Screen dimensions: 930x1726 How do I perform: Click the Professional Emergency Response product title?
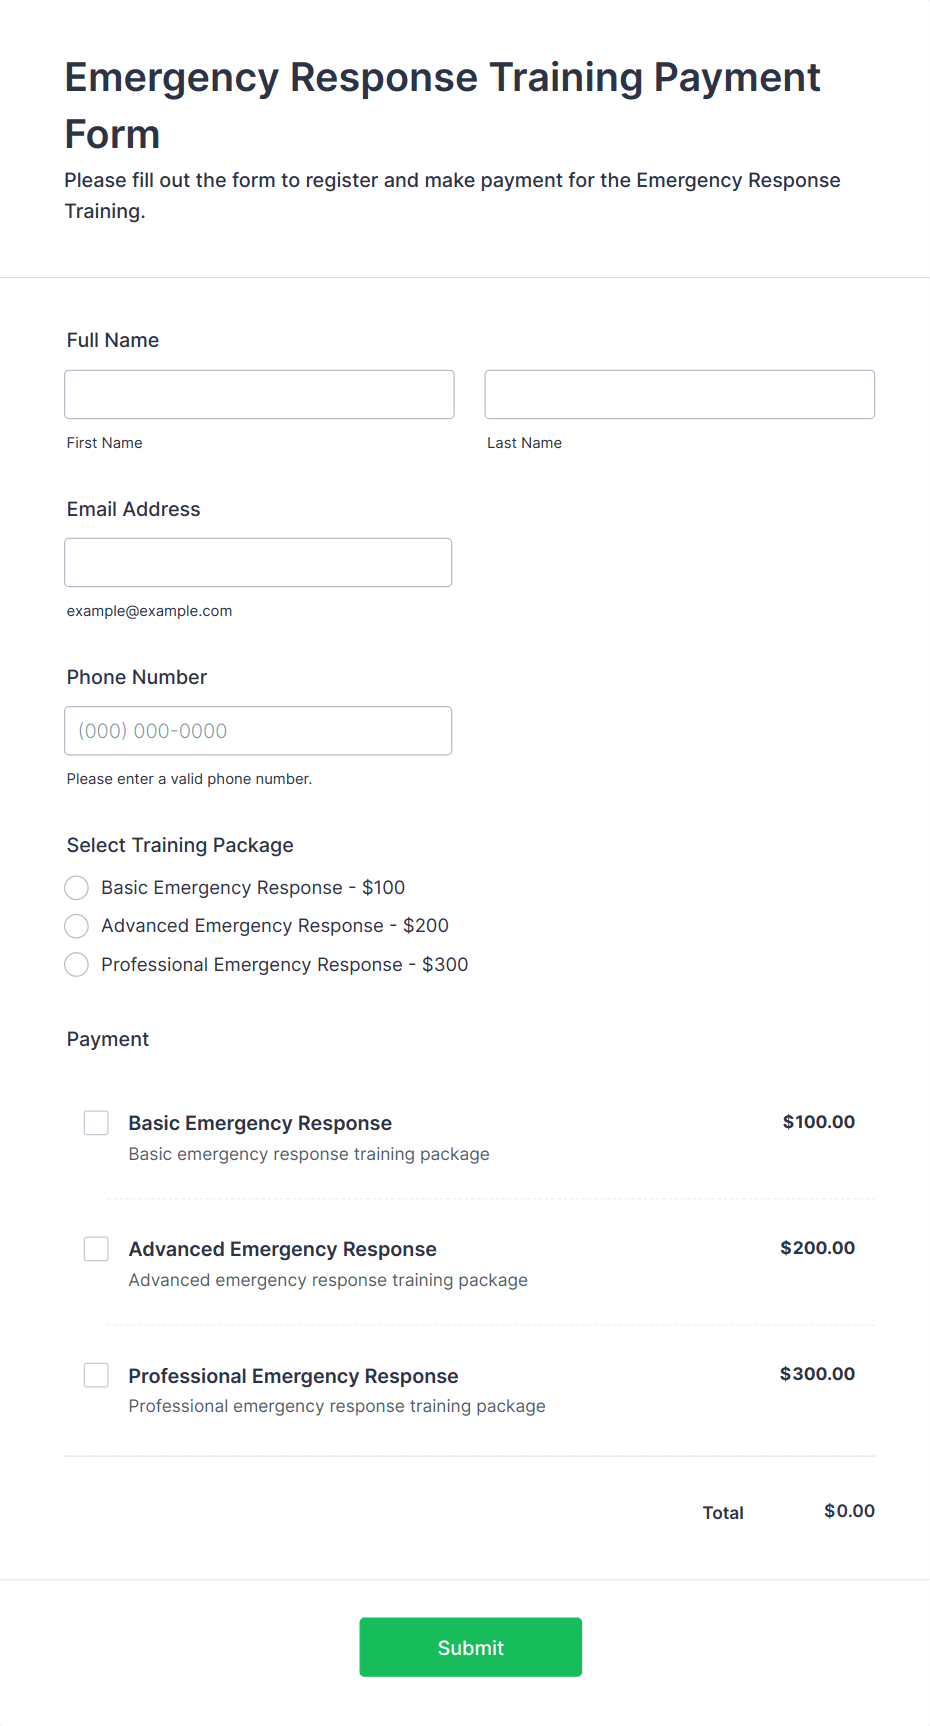click(x=294, y=1376)
